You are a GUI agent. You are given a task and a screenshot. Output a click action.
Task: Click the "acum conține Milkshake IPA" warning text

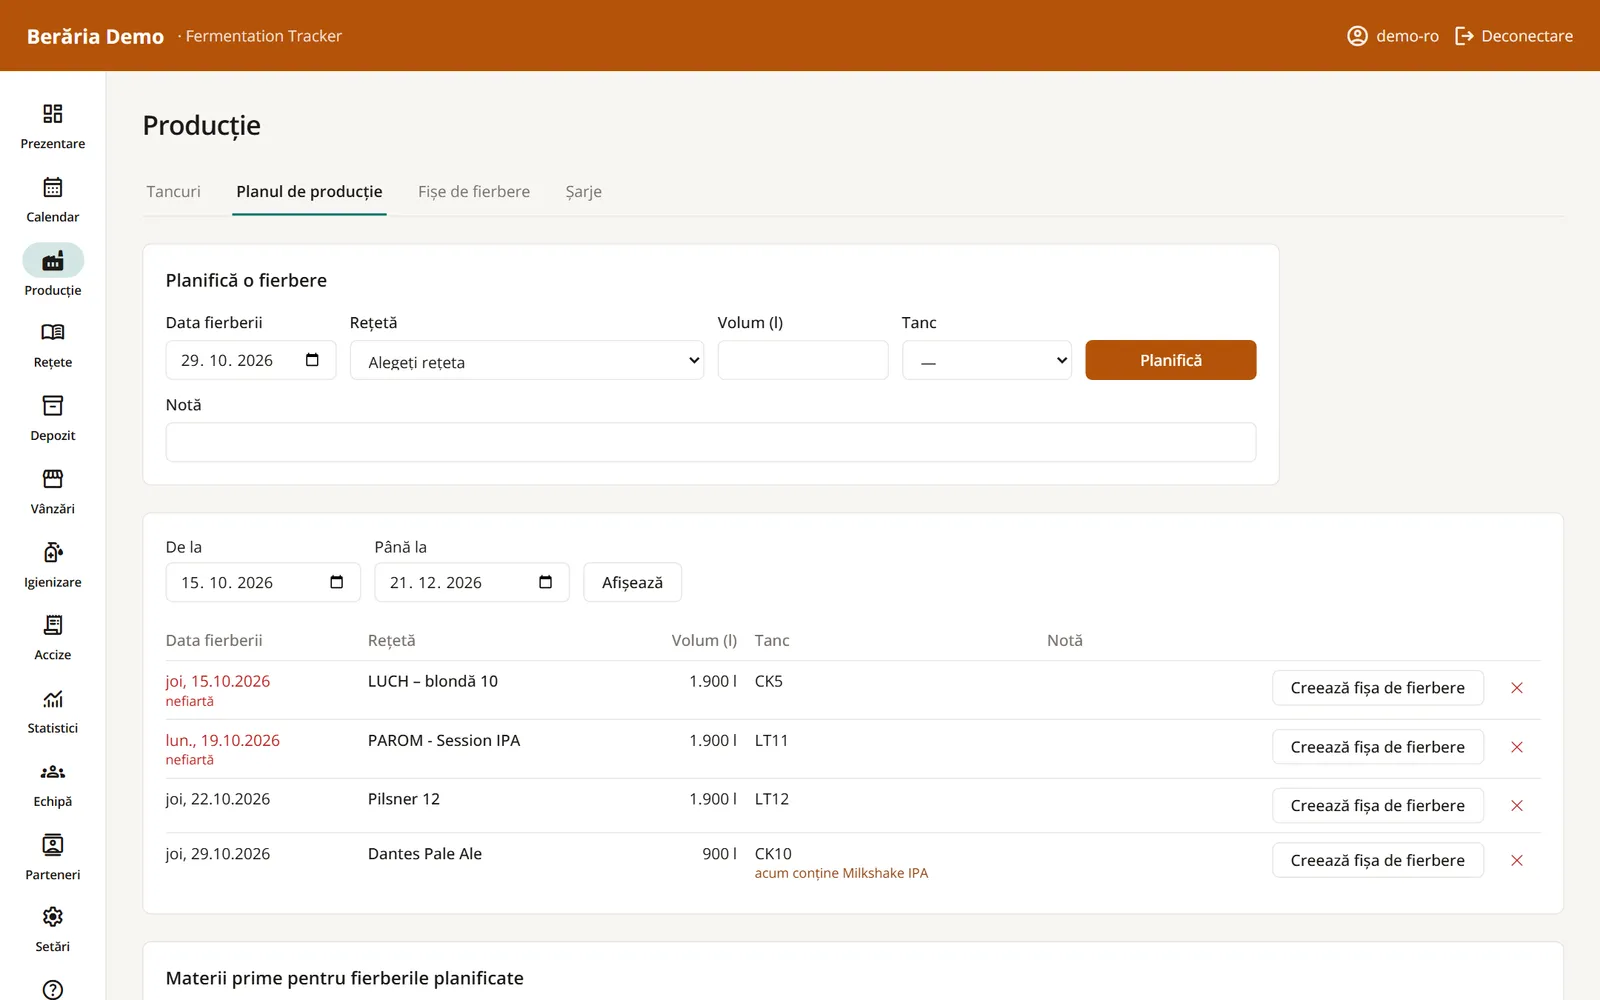[x=841, y=873]
